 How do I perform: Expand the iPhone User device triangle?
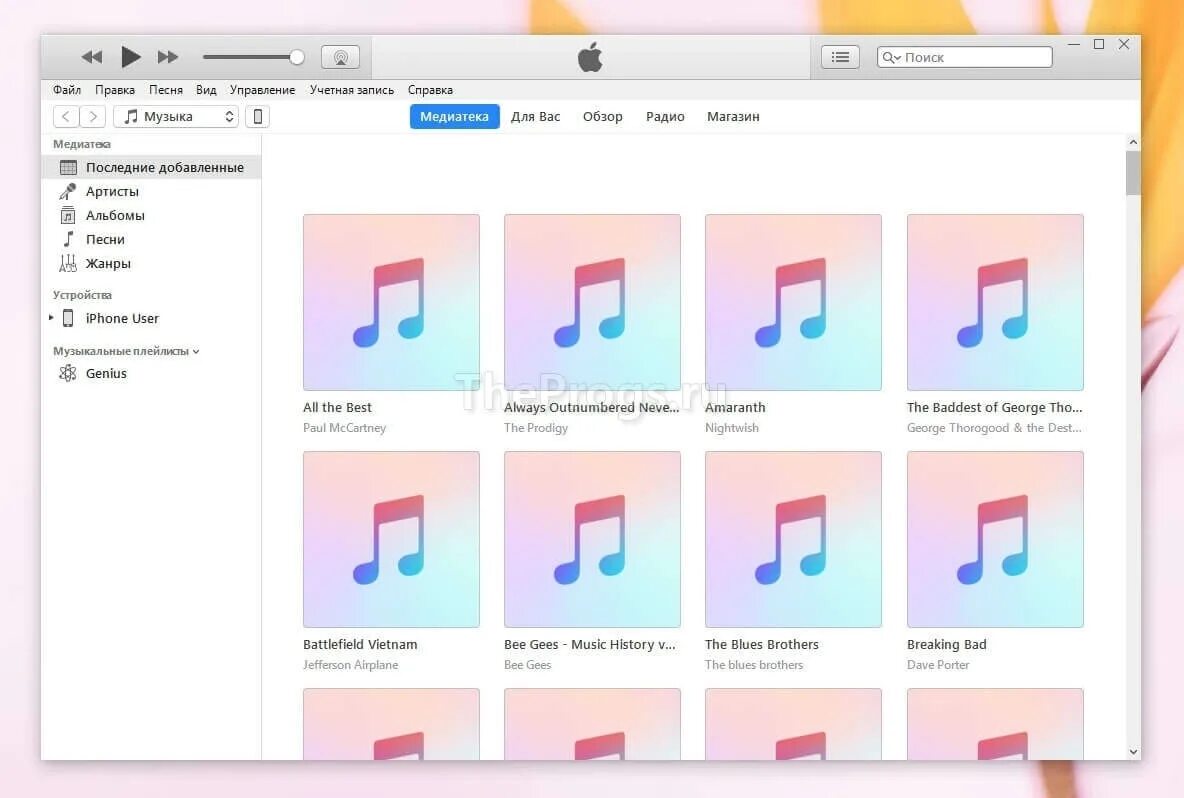click(x=51, y=318)
